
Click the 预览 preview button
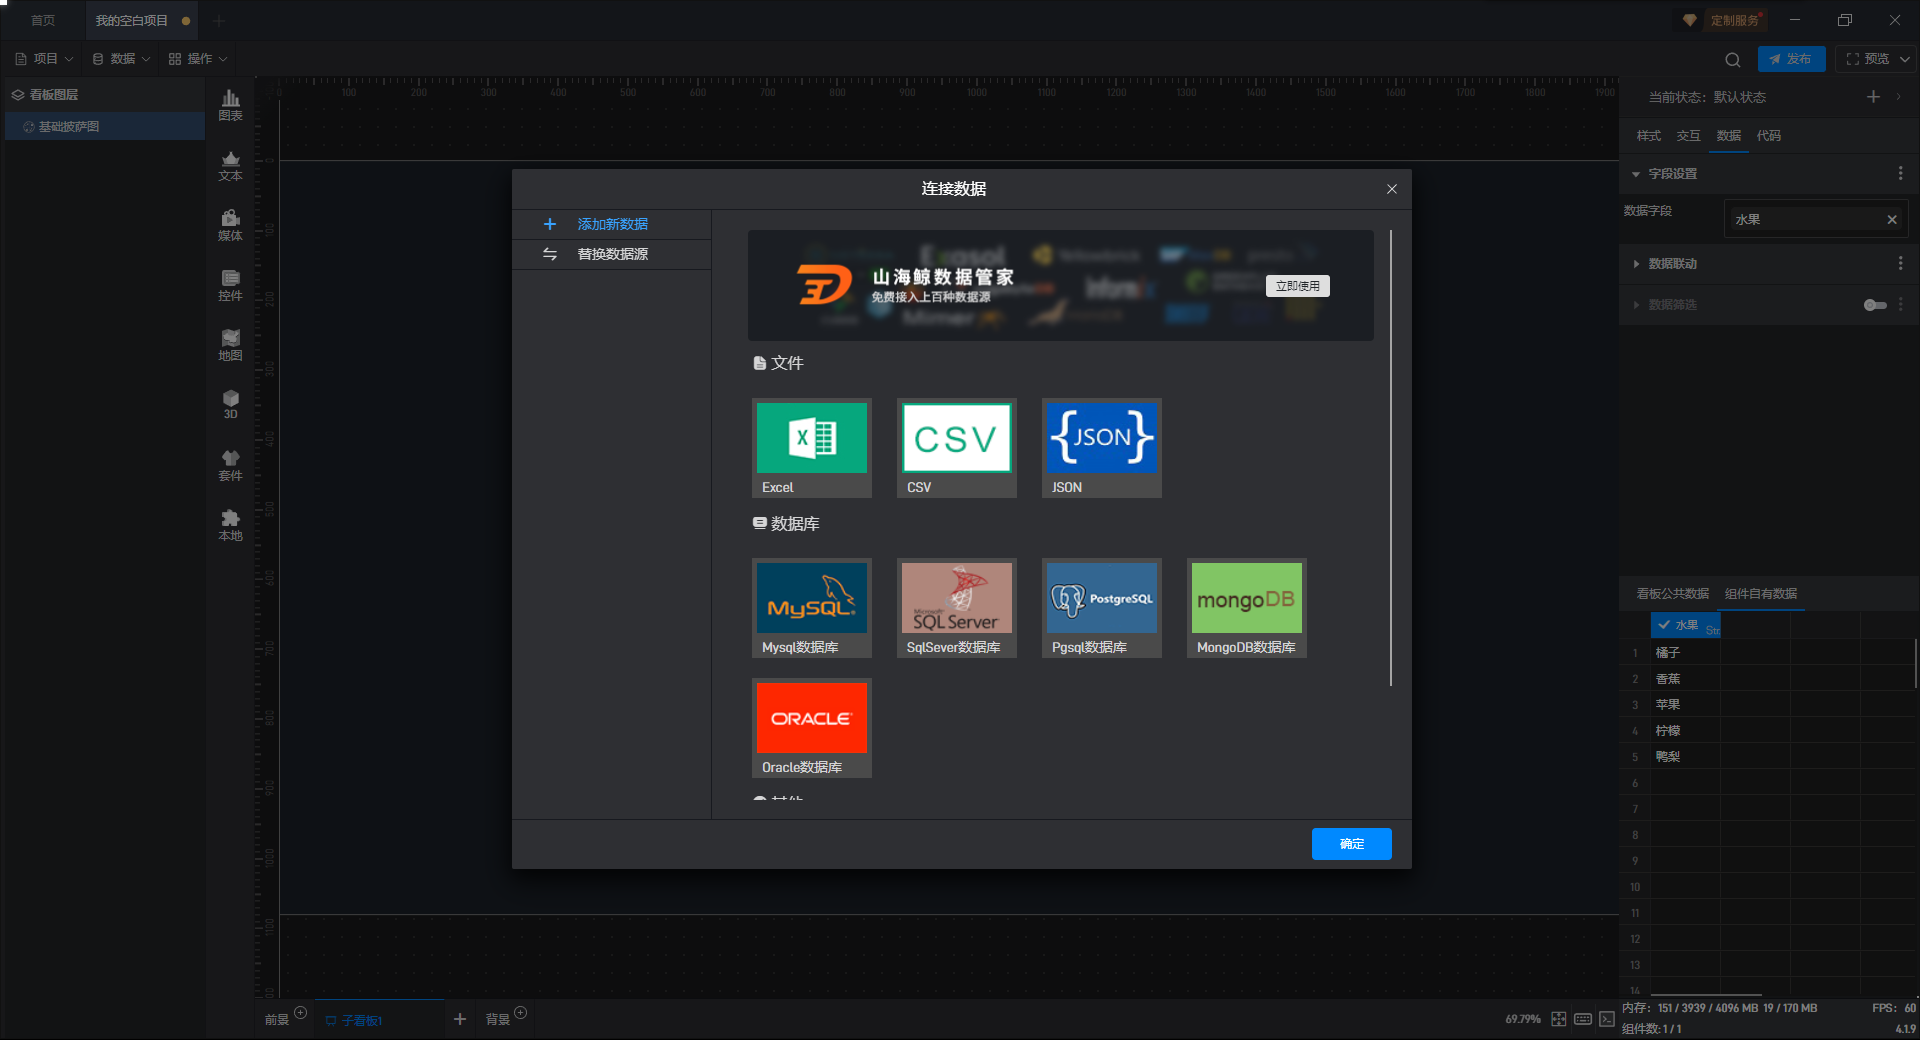pos(1867,59)
